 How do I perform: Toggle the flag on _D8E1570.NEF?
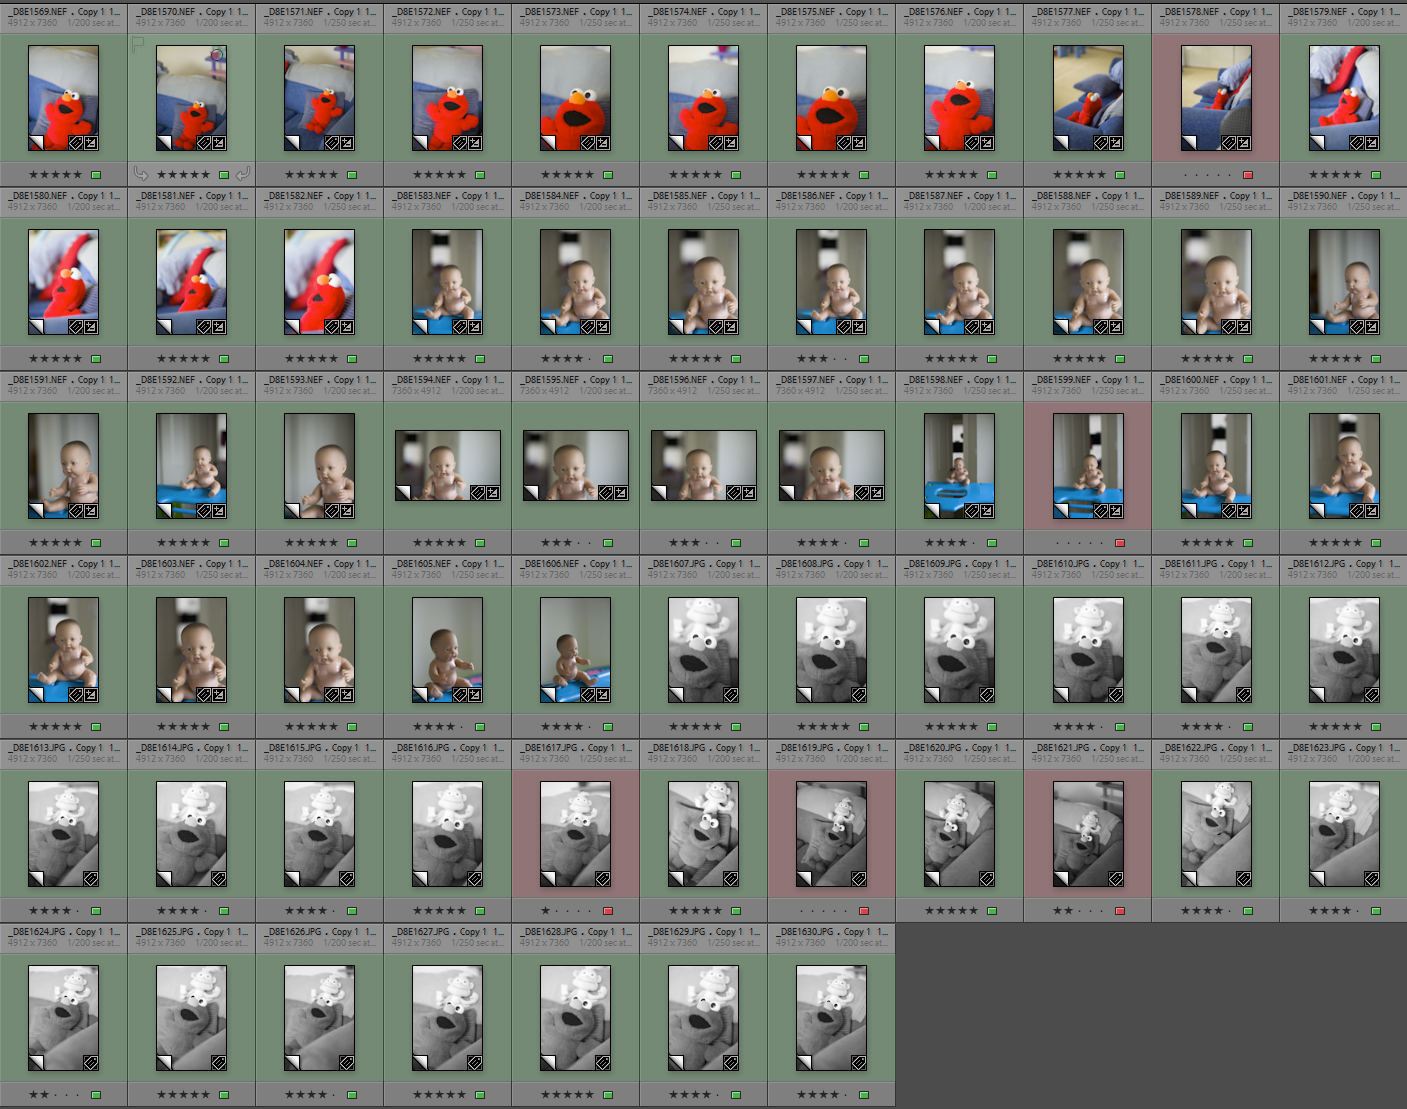pyautogui.click(x=138, y=44)
